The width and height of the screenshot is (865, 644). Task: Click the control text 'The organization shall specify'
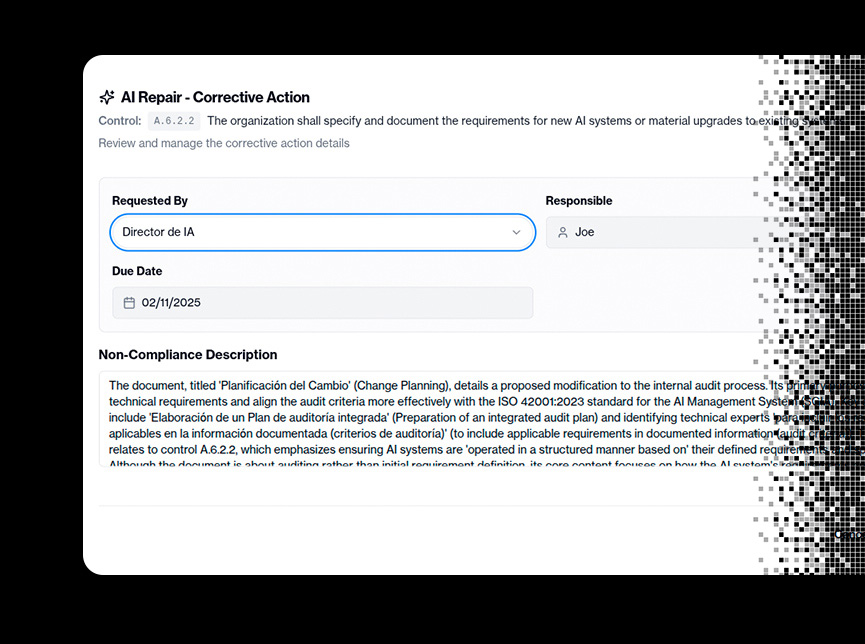coord(290,121)
